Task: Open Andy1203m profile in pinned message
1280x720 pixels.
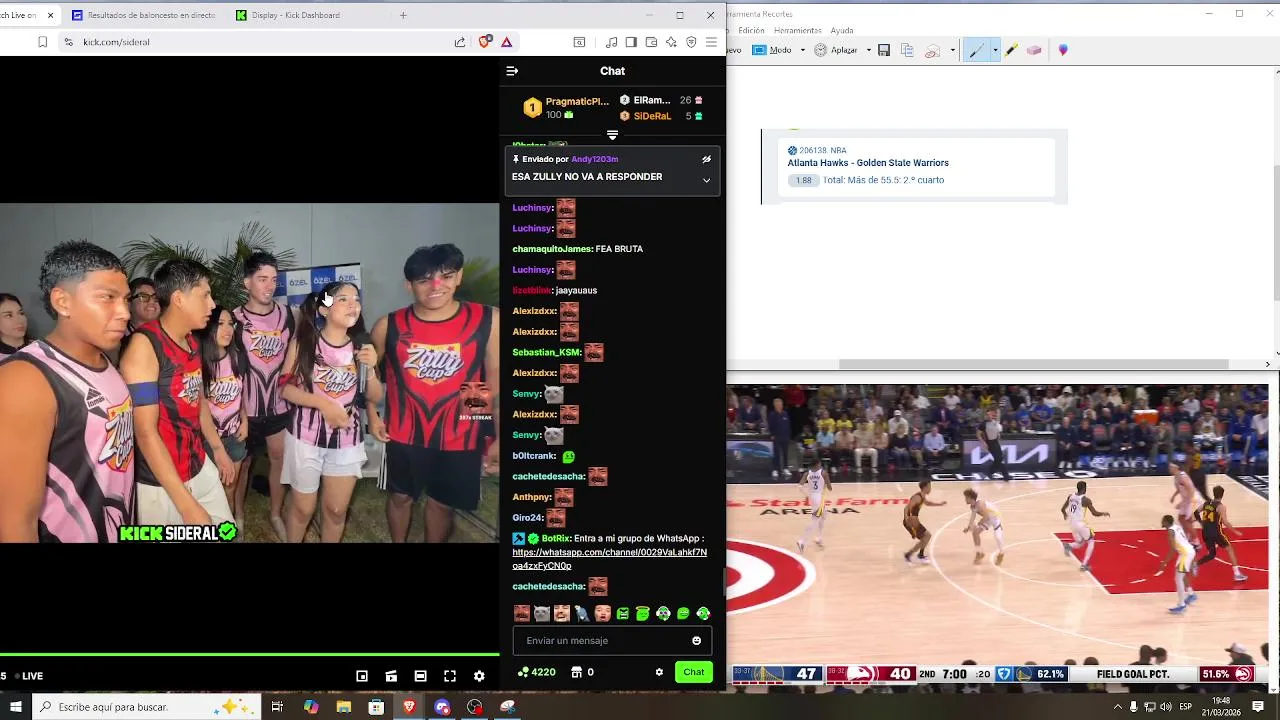Action: (594, 159)
